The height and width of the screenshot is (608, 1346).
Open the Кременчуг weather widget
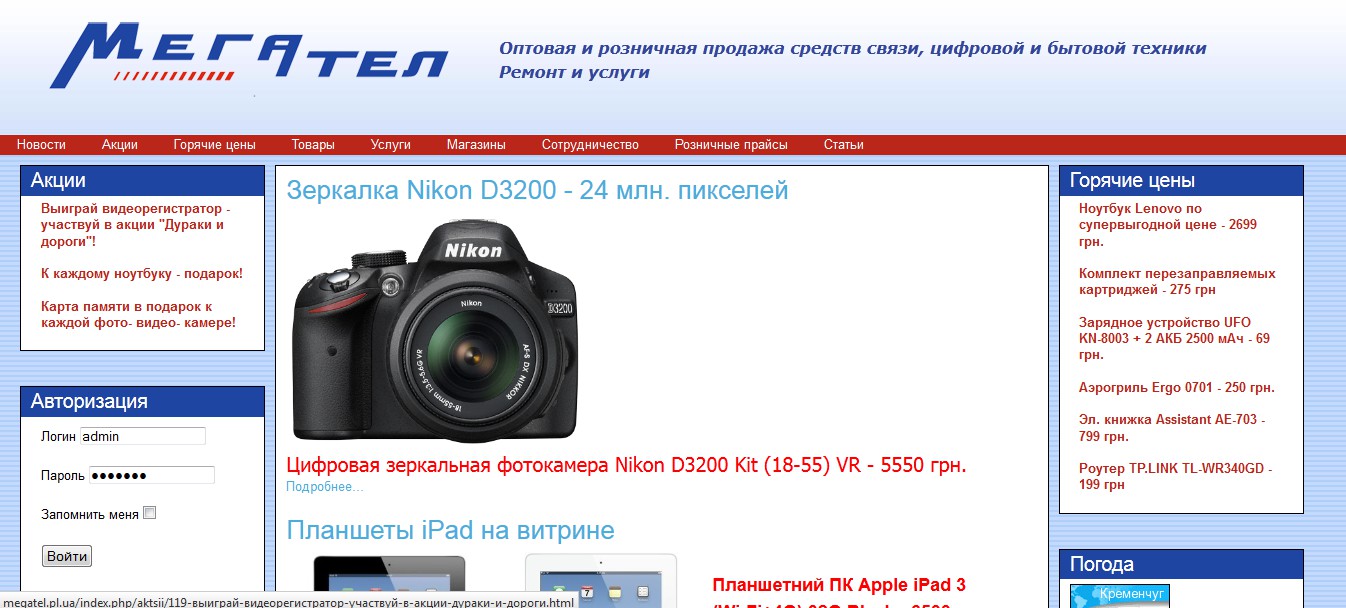click(1120, 596)
